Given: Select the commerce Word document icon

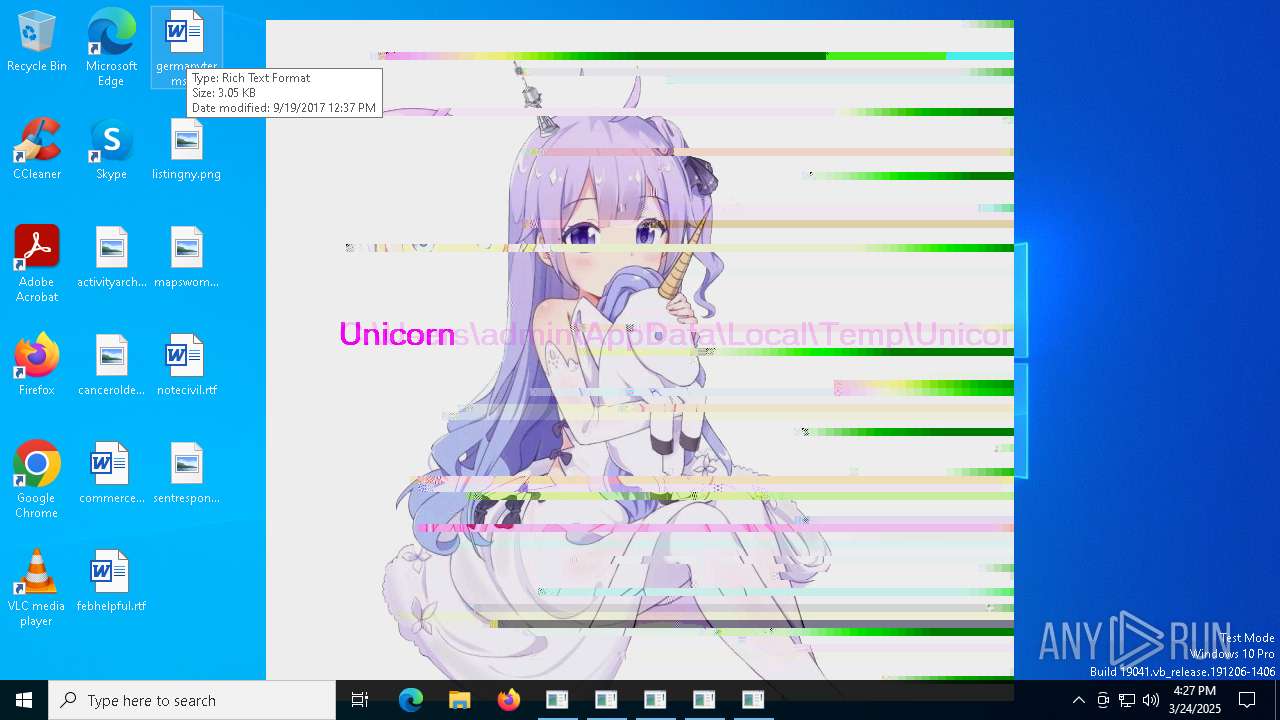Looking at the screenshot, I should [x=111, y=474].
